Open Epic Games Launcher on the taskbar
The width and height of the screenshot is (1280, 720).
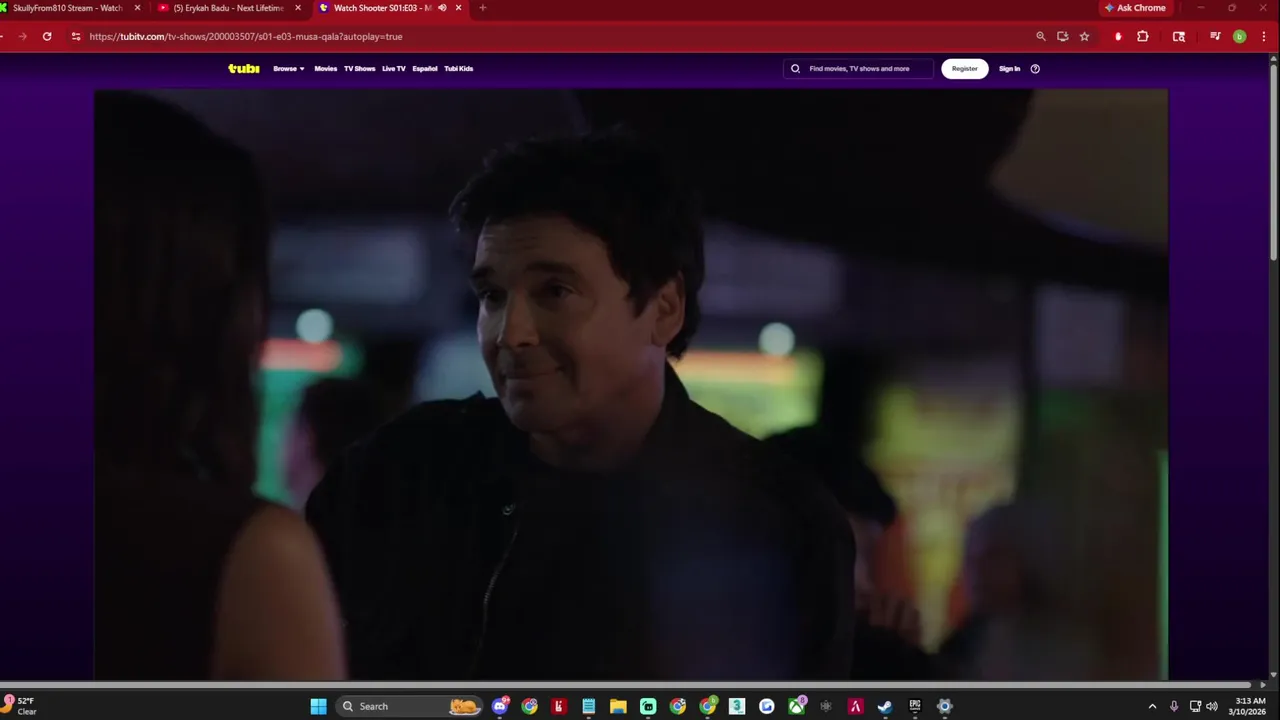[915, 706]
